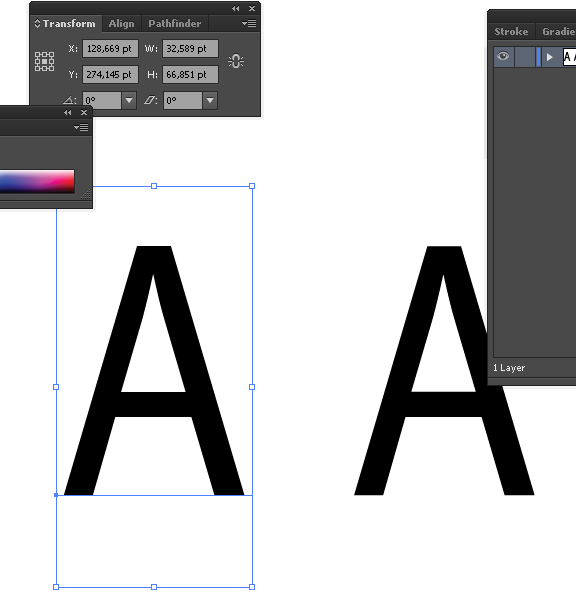Close the color panel
This screenshot has width=576, height=600.
click(84, 112)
